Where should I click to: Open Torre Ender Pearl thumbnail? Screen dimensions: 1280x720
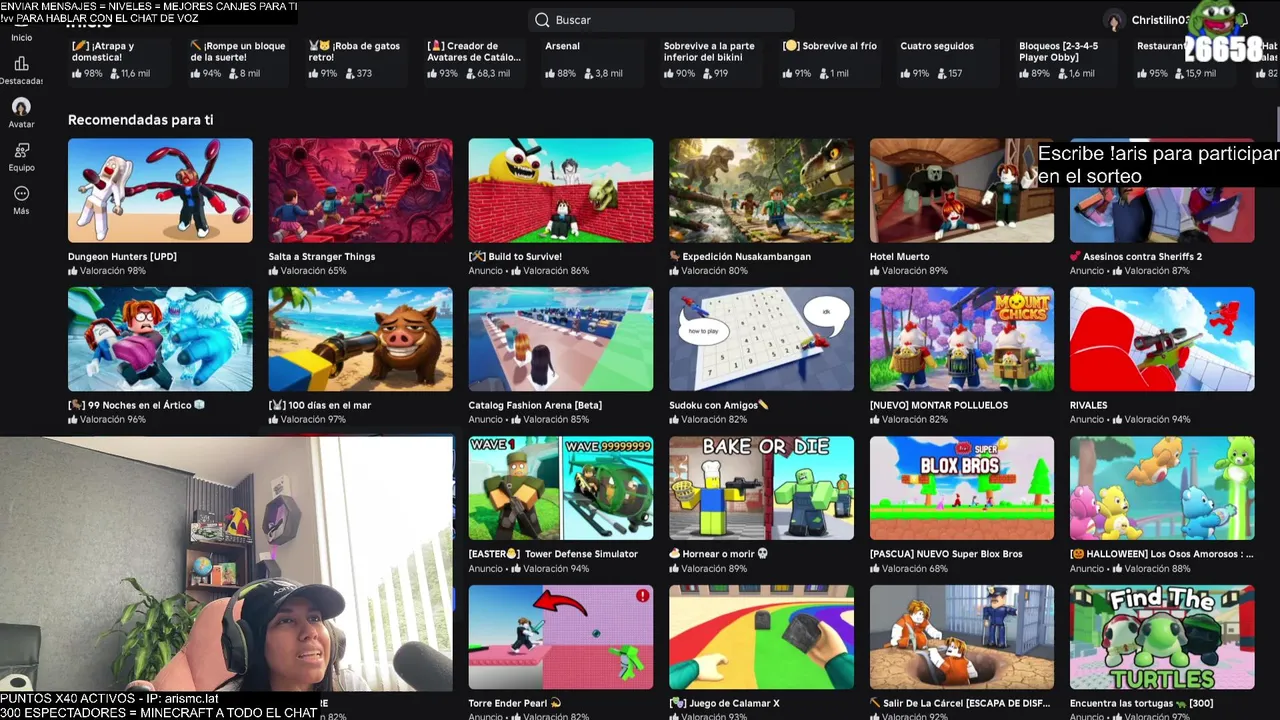coord(561,637)
